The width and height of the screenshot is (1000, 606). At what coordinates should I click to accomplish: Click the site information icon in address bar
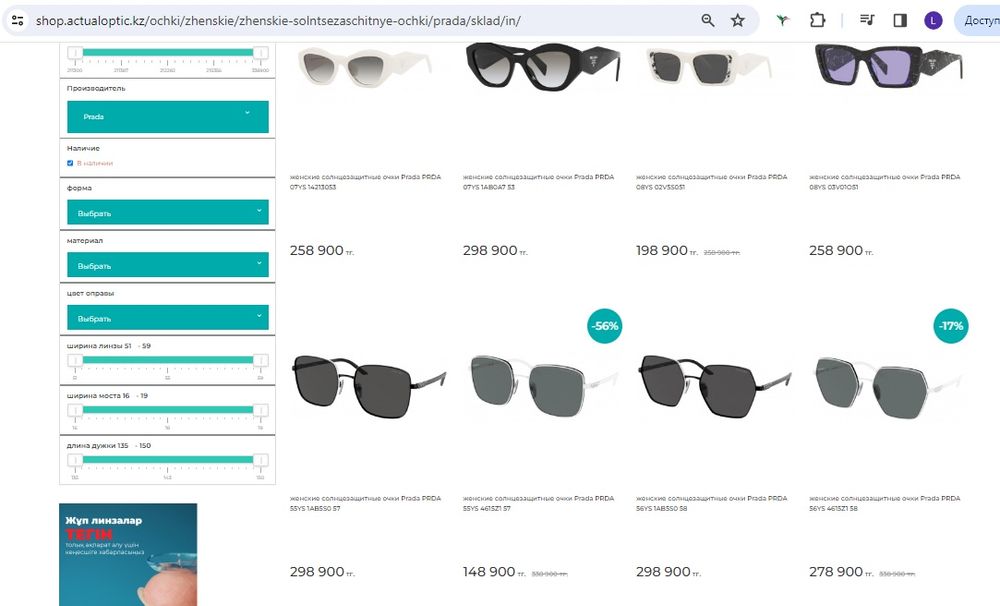[18, 20]
